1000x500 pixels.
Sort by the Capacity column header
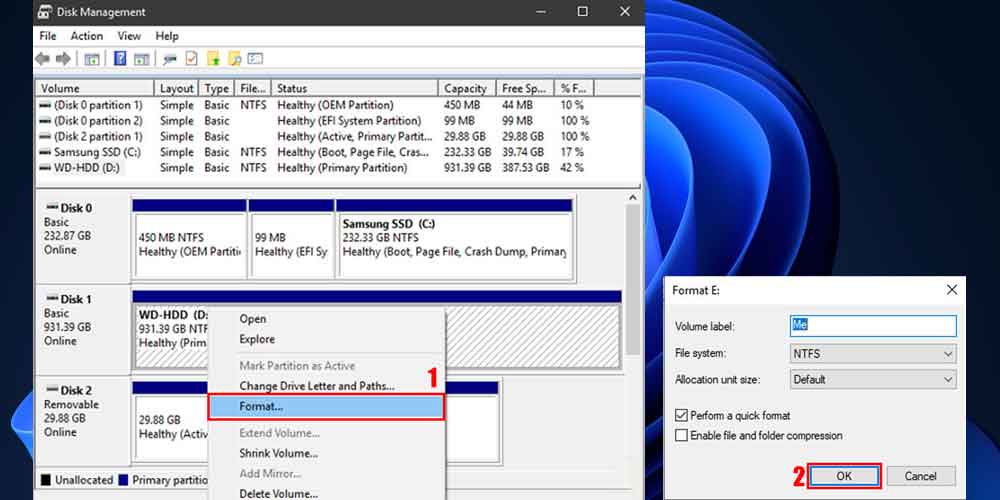coord(465,89)
